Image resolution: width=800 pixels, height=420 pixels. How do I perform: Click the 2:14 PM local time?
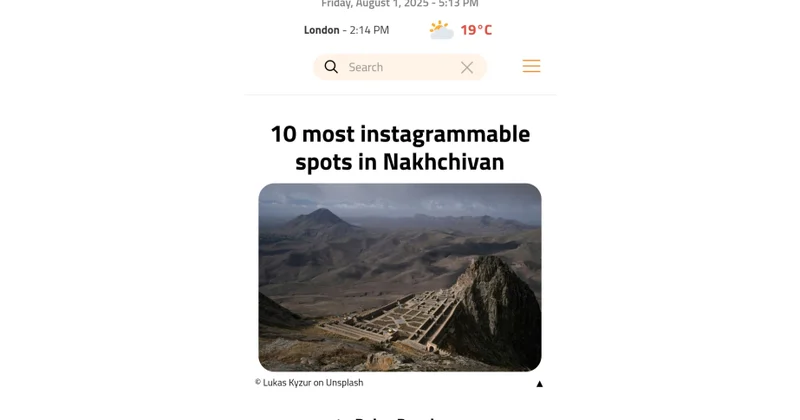click(x=369, y=30)
